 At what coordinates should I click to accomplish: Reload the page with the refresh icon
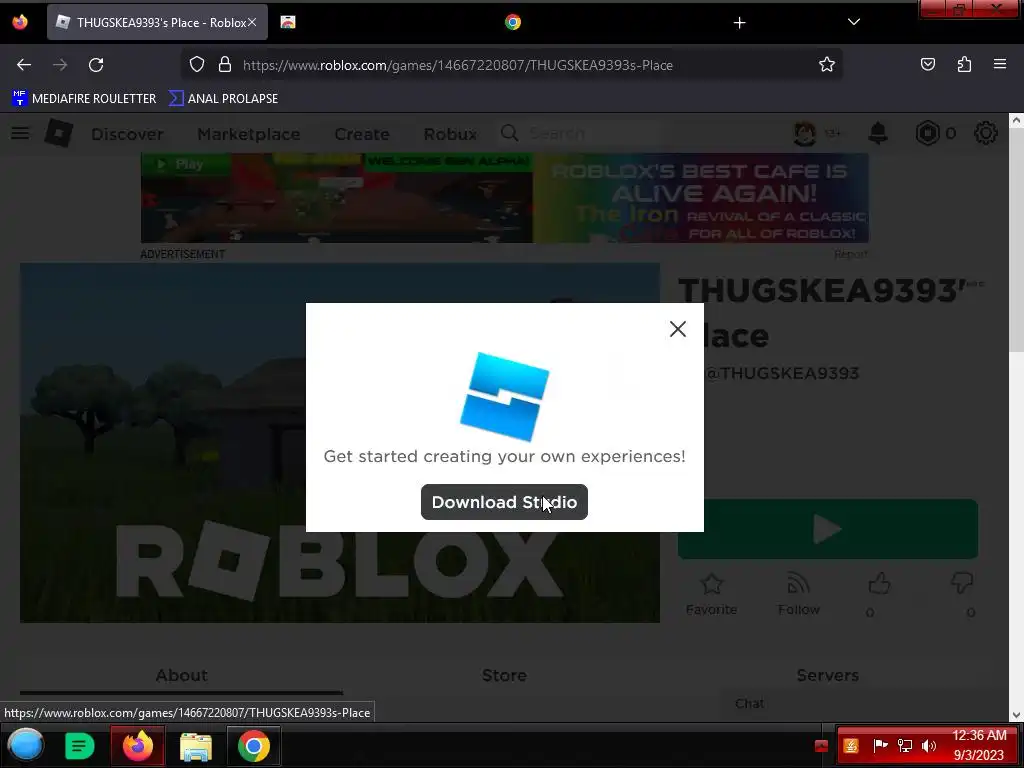(96, 65)
